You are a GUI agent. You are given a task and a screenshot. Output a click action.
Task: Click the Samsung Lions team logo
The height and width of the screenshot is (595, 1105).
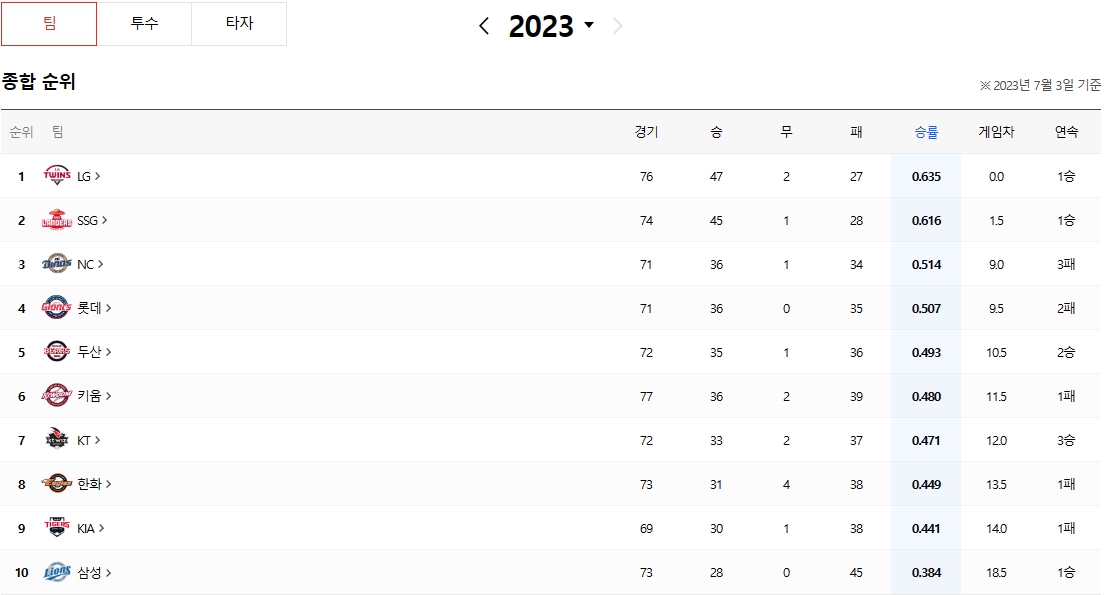[x=56, y=572]
